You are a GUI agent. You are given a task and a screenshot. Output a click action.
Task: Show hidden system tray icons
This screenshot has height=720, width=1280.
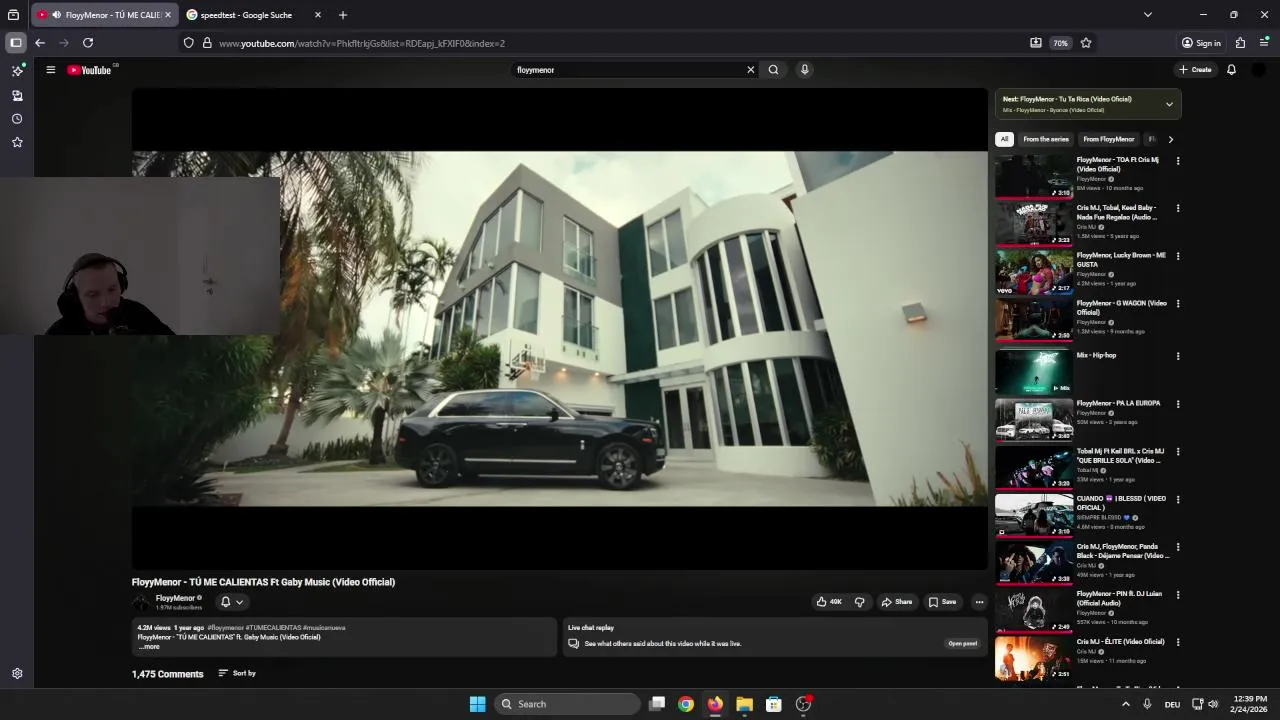click(x=1125, y=704)
